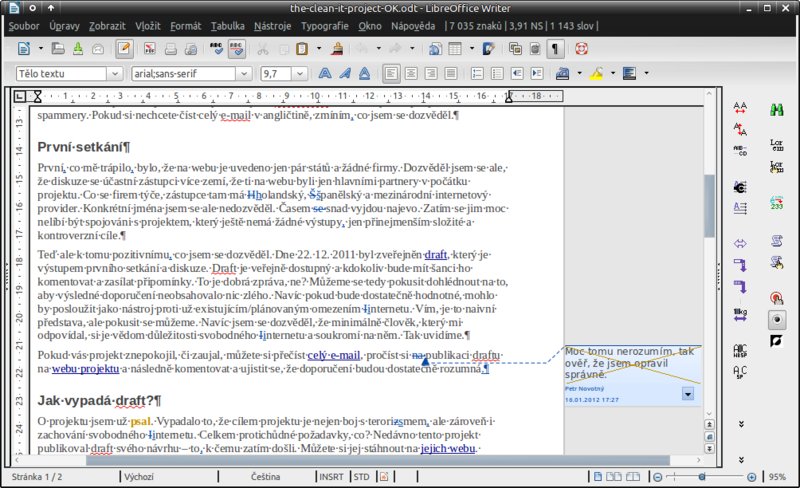The width and height of the screenshot is (800, 488).
Task: Toggle bulleted list icon
Action: 497,74
